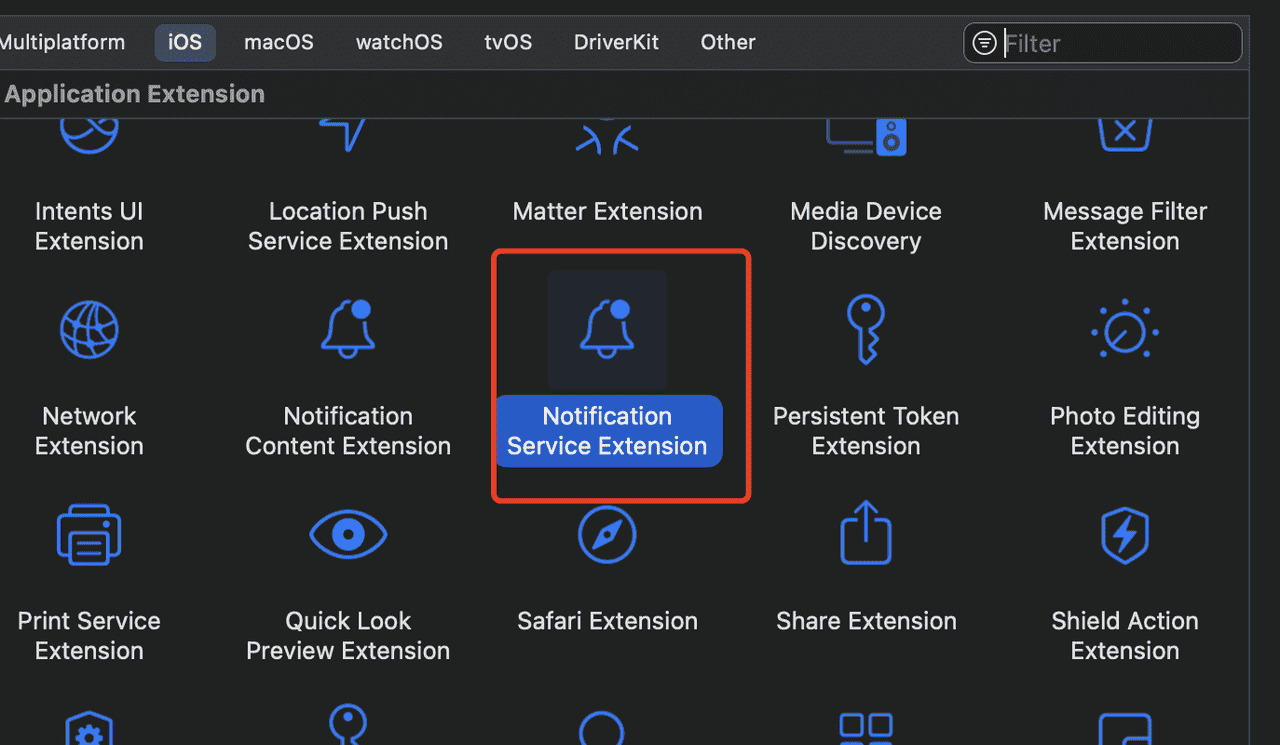Choose the Quick Look Preview eye icon
This screenshot has height=745, width=1280.
[348, 535]
